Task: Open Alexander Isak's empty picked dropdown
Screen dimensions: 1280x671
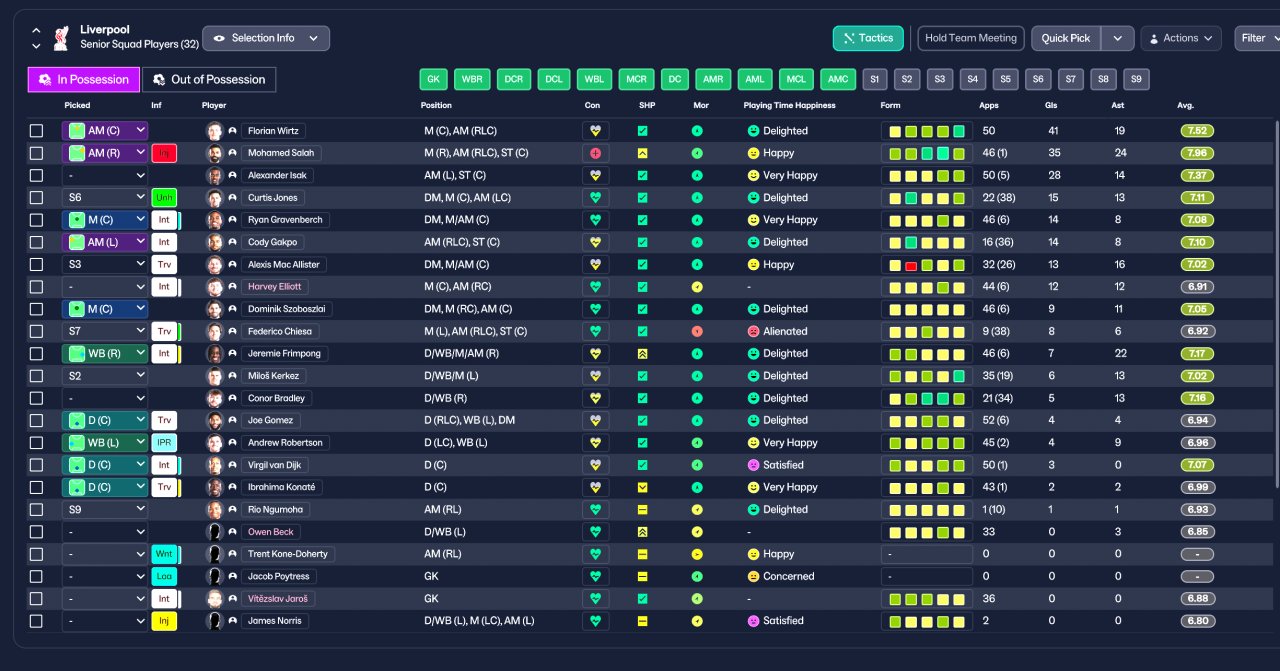Action: pyautogui.click(x=105, y=175)
